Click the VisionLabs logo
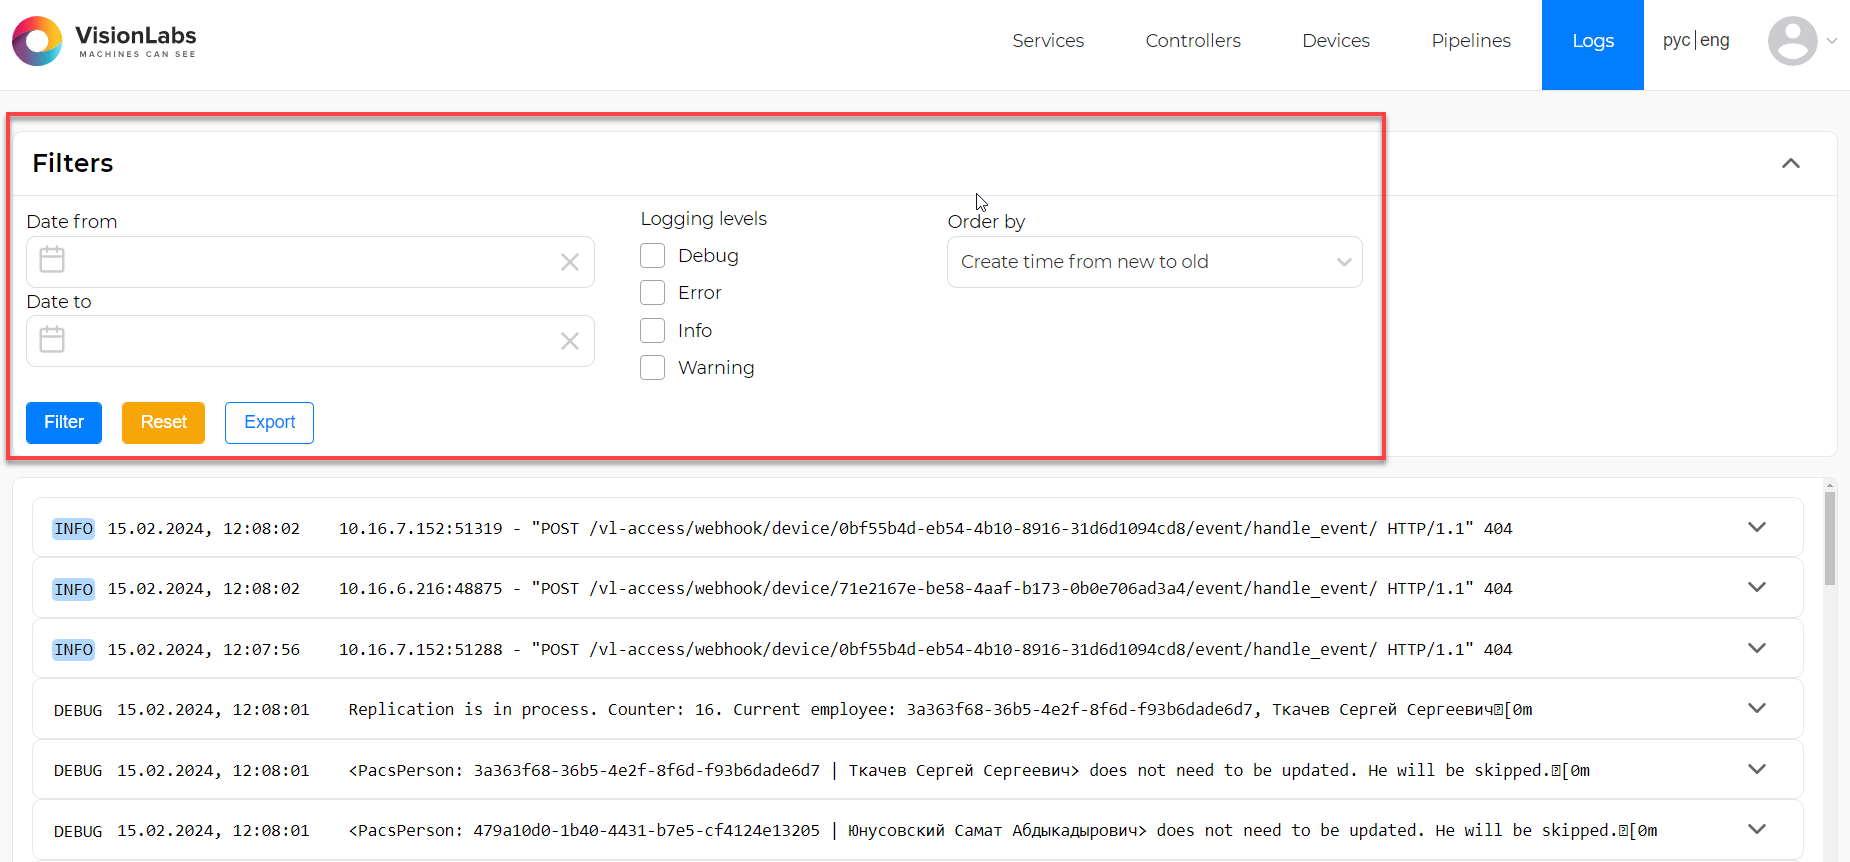The width and height of the screenshot is (1850, 862). click(x=104, y=41)
